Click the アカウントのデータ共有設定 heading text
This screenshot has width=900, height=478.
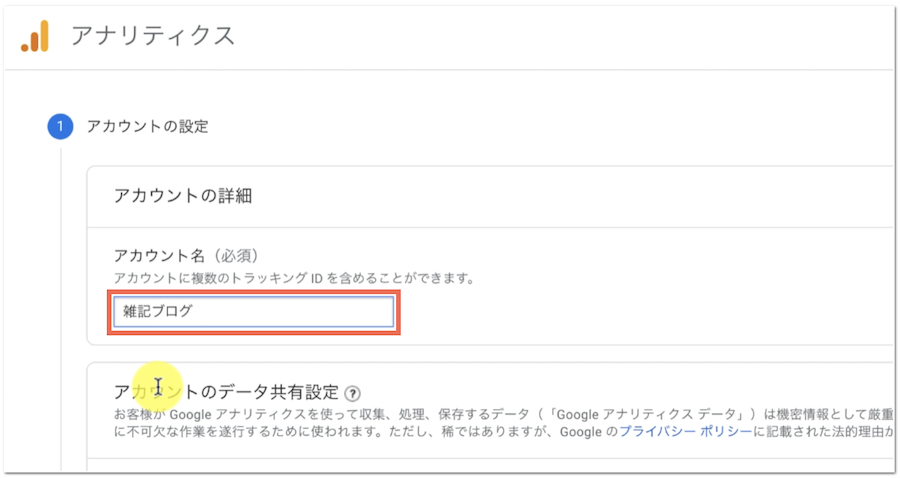(x=226, y=391)
